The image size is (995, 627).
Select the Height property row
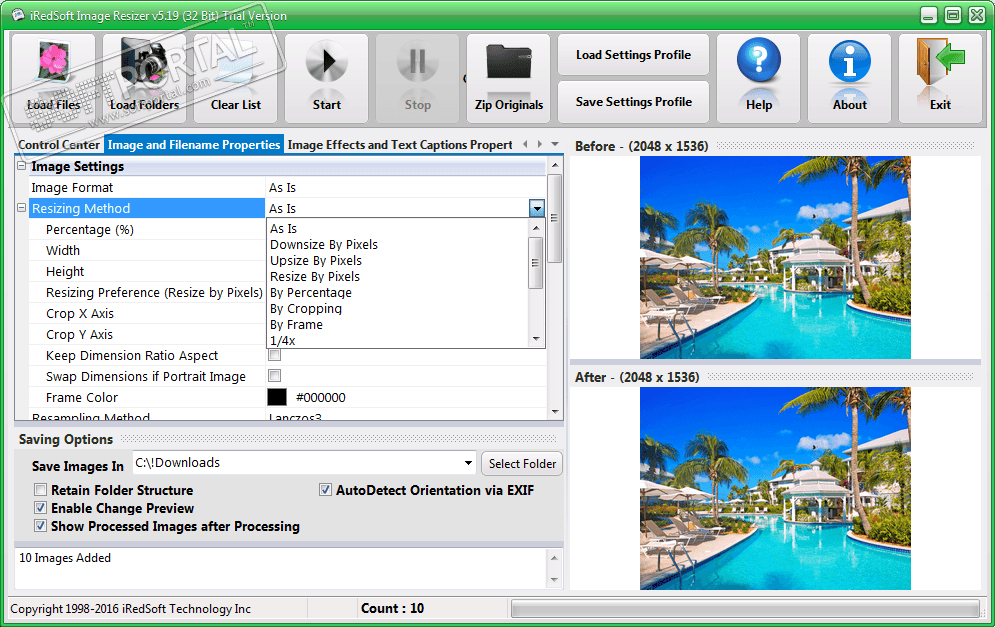(147, 271)
